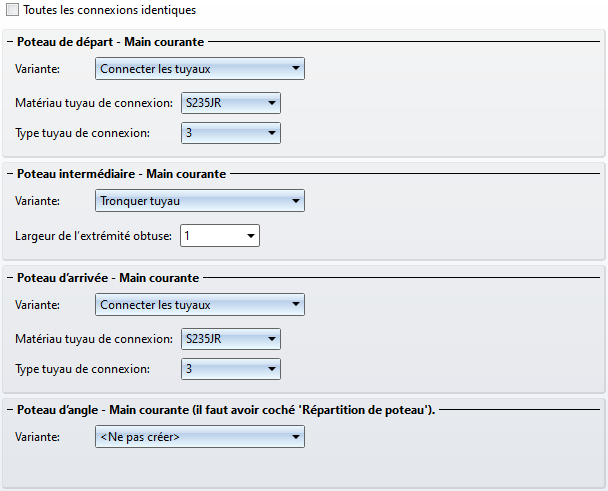Click 'Type tuyau de connexion' label in Poteau de départ
Viewport: 608px width, 491px height.
pos(83,133)
